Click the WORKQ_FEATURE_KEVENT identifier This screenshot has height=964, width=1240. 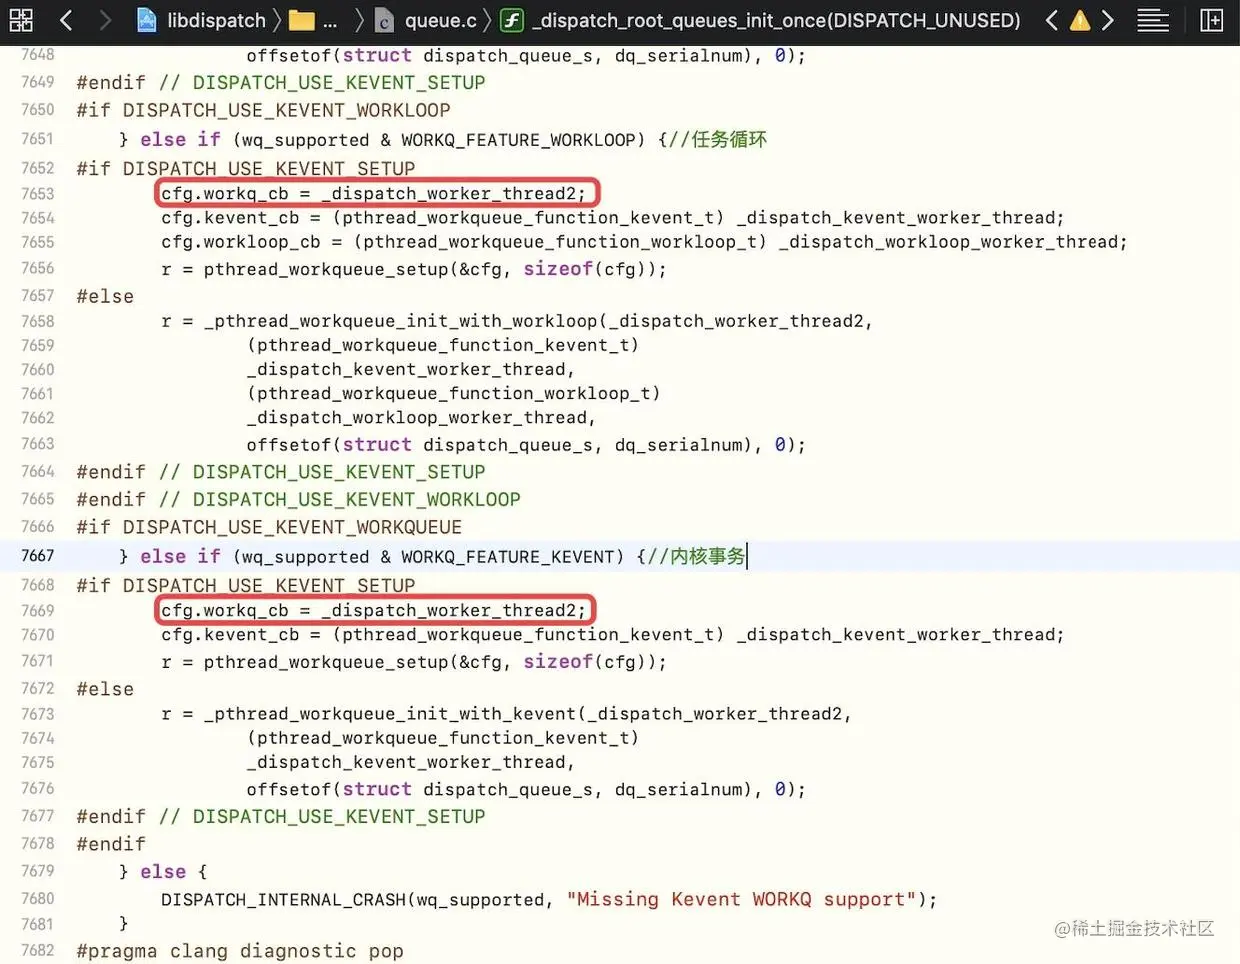pyautogui.click(x=508, y=557)
